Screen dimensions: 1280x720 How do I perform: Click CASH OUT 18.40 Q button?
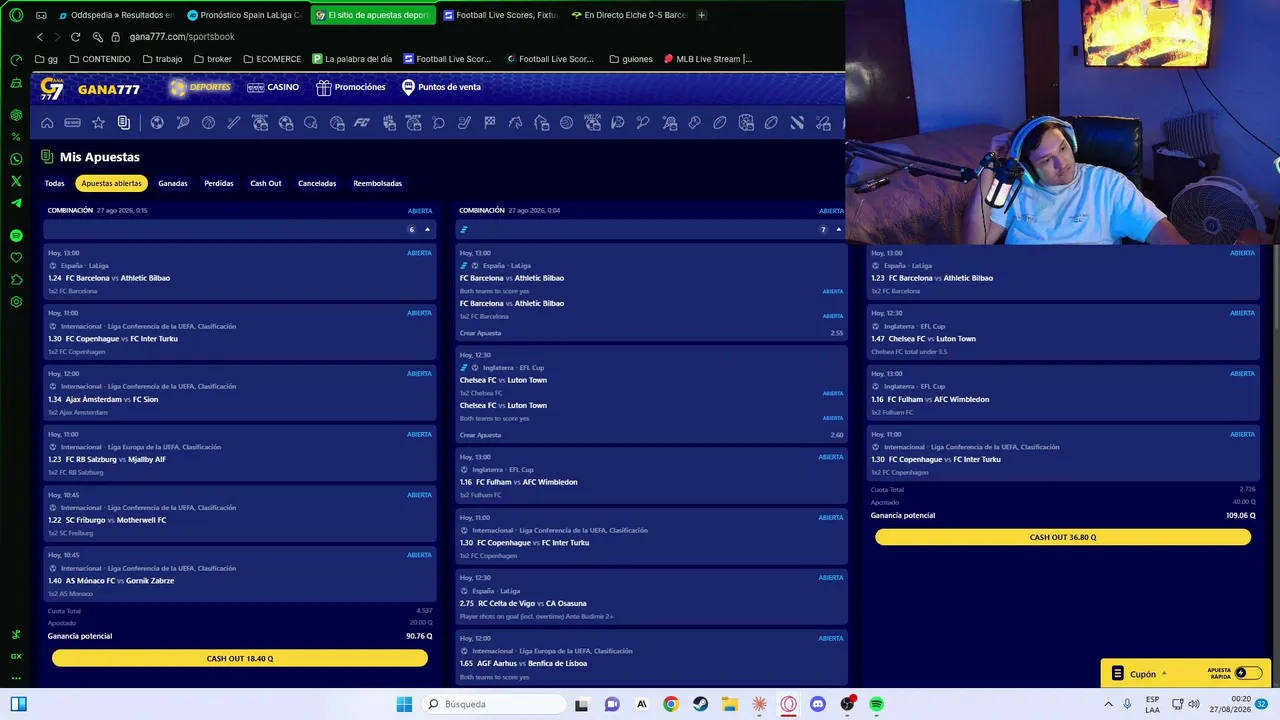[x=240, y=658]
